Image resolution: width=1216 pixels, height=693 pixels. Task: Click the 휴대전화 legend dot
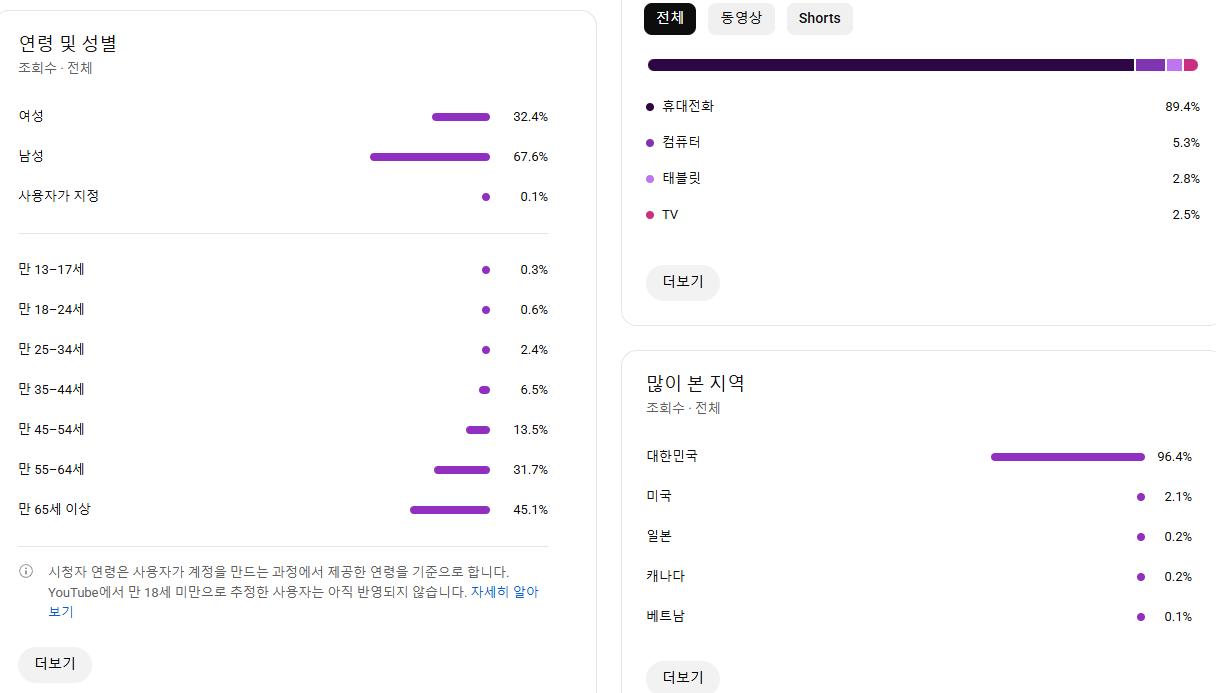(650, 107)
